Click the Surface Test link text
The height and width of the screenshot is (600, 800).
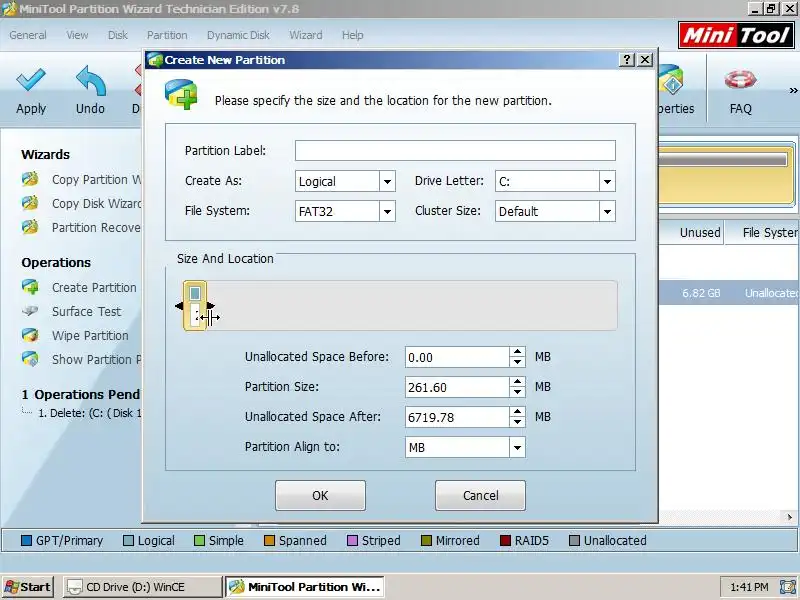coord(86,311)
